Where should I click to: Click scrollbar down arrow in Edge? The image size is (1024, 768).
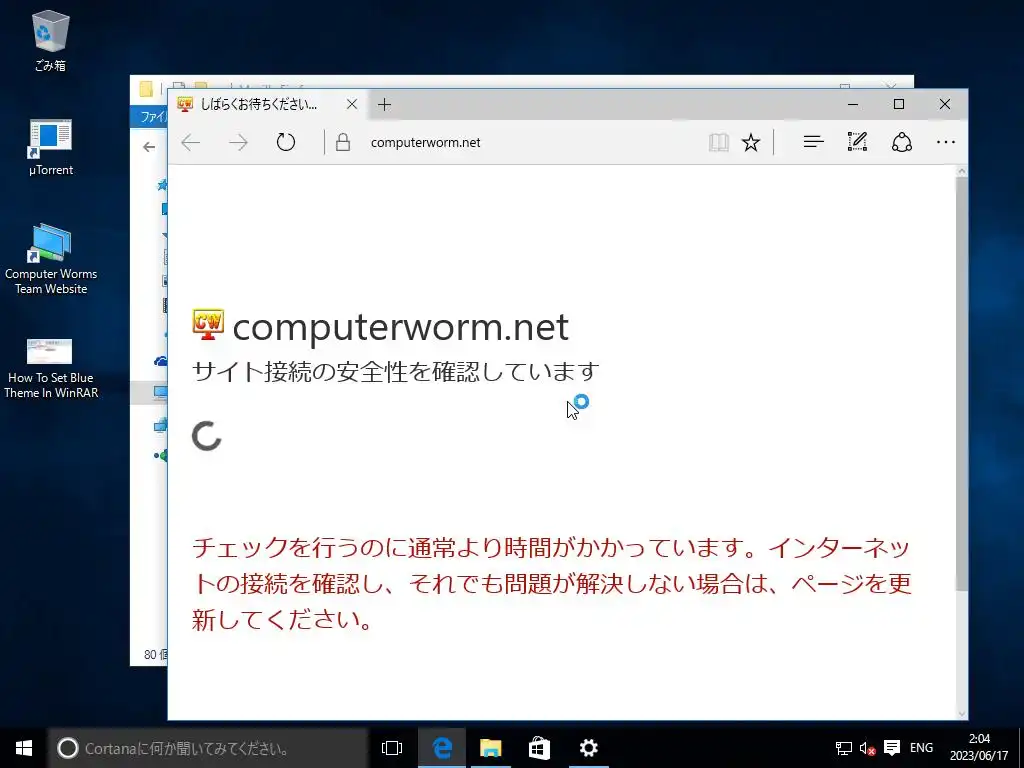click(x=961, y=713)
